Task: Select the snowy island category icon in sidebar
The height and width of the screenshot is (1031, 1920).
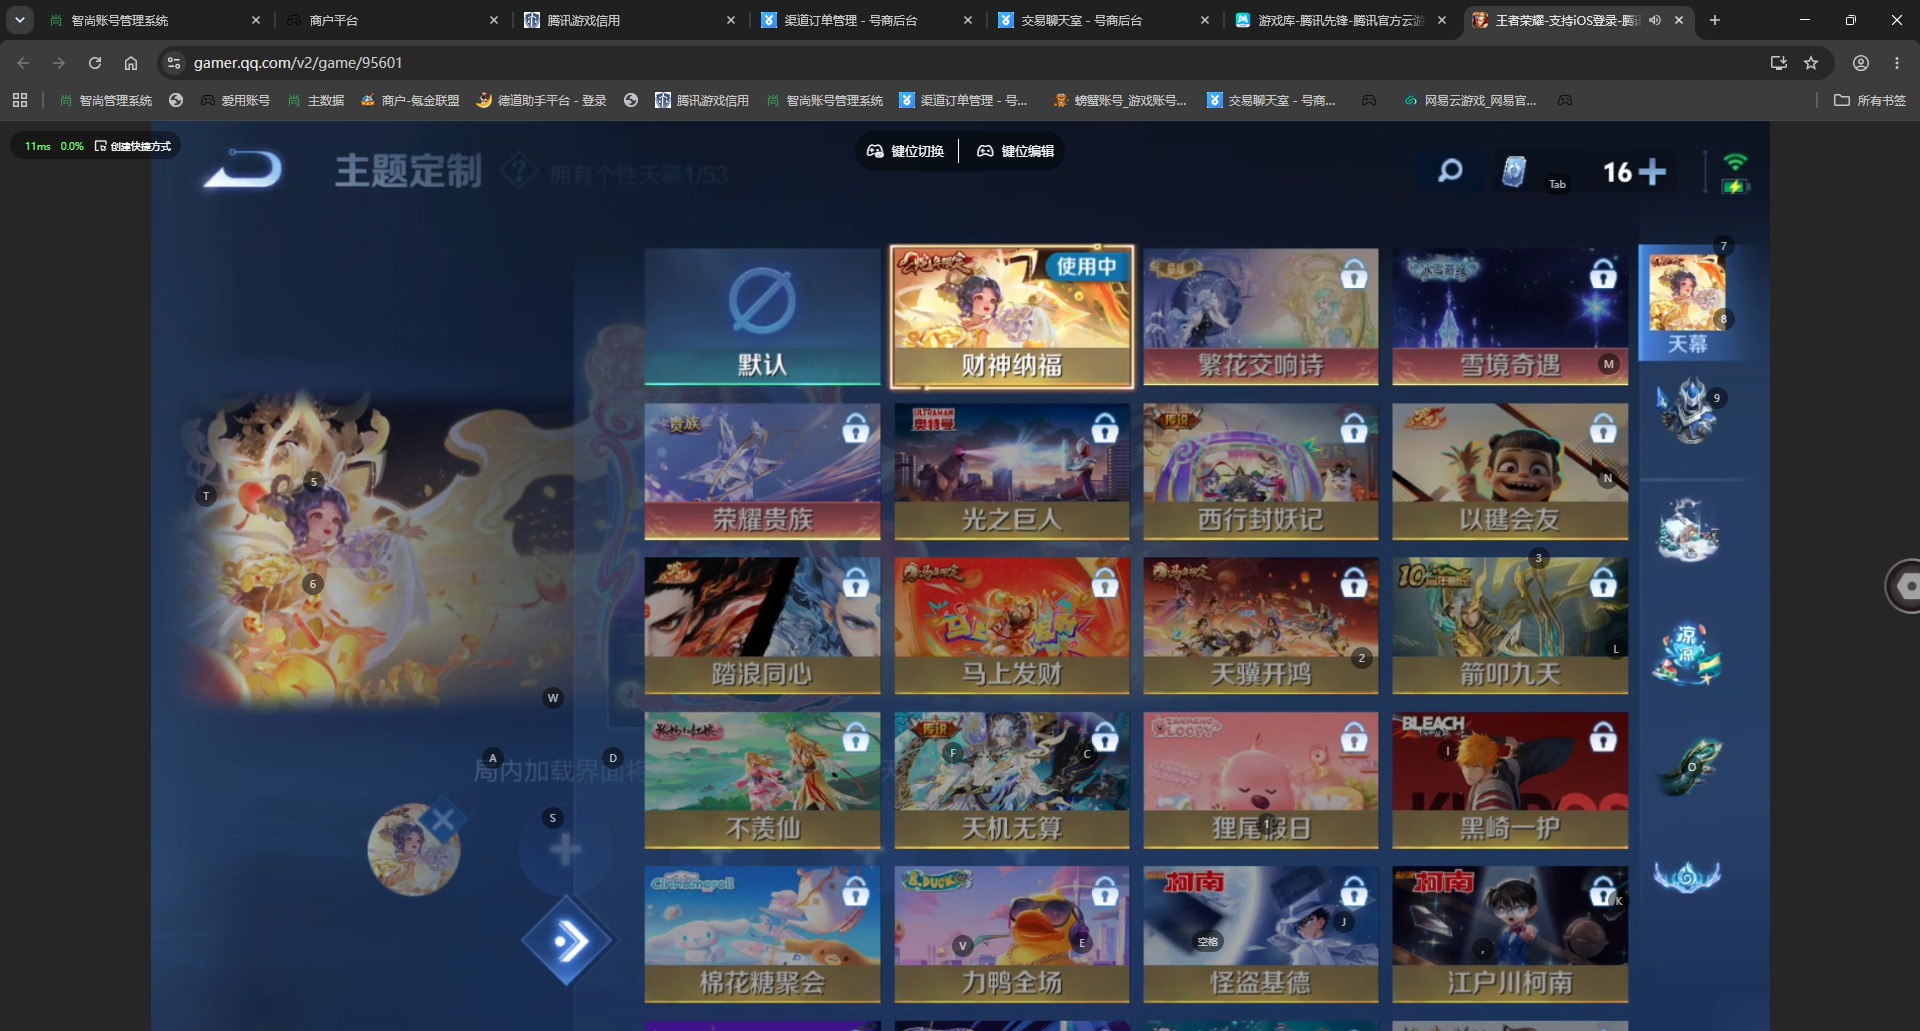Action: tap(1688, 529)
